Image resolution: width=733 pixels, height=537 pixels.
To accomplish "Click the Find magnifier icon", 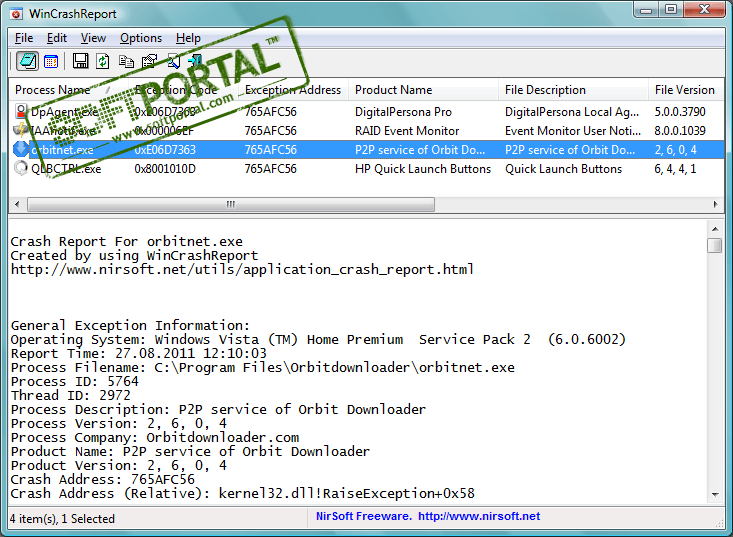I will tap(173, 61).
